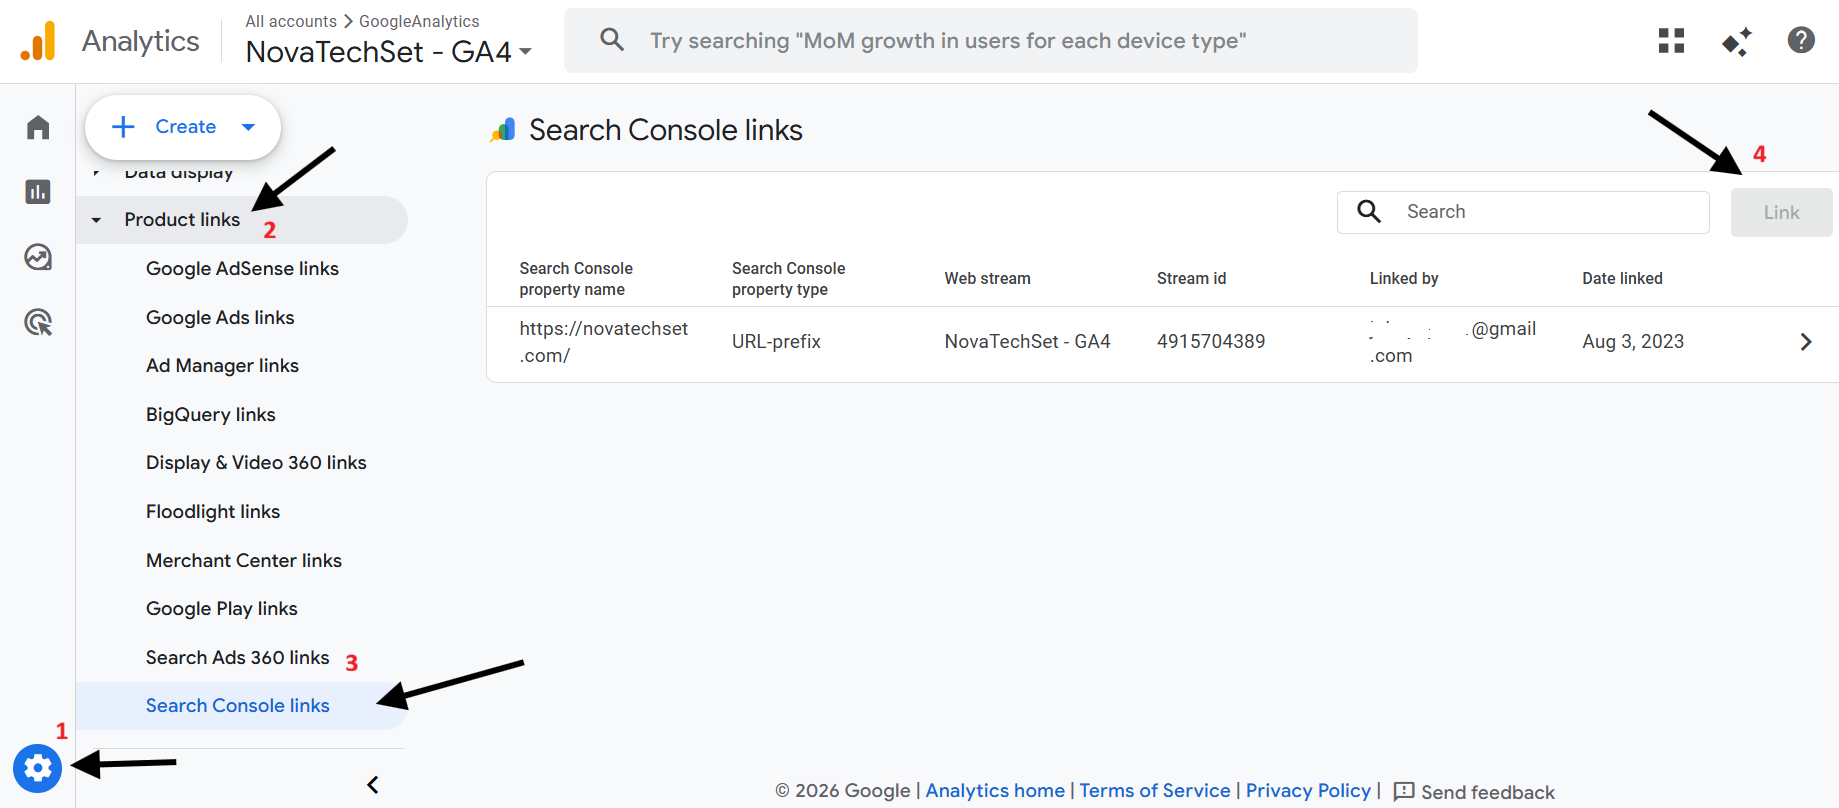Image resolution: width=1839 pixels, height=808 pixels.
Task: Click the Link button
Action: pos(1781,213)
